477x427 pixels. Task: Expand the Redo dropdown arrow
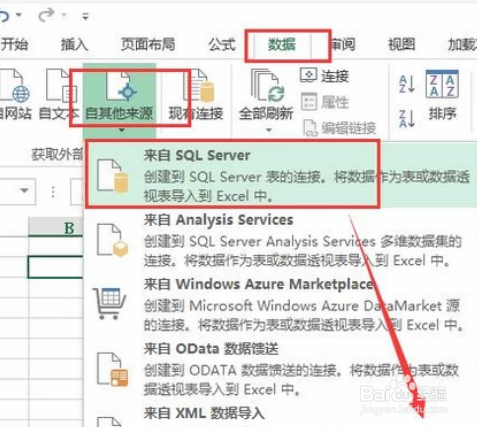[x=64, y=15]
